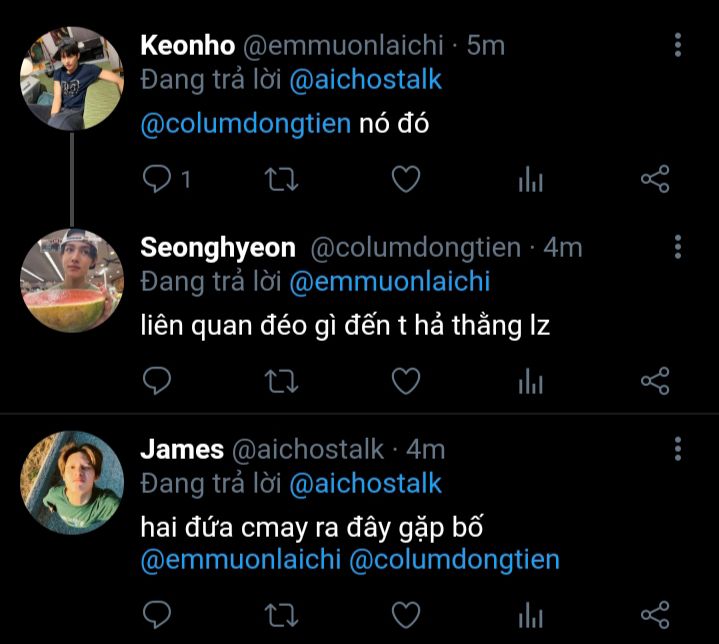
Task: Reply to Keonho's tweet
Action: (x=158, y=179)
